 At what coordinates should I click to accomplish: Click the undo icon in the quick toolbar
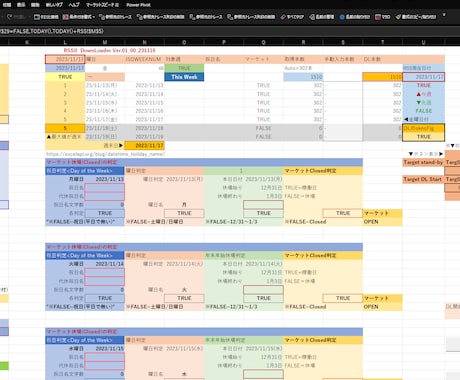tap(9, 17)
